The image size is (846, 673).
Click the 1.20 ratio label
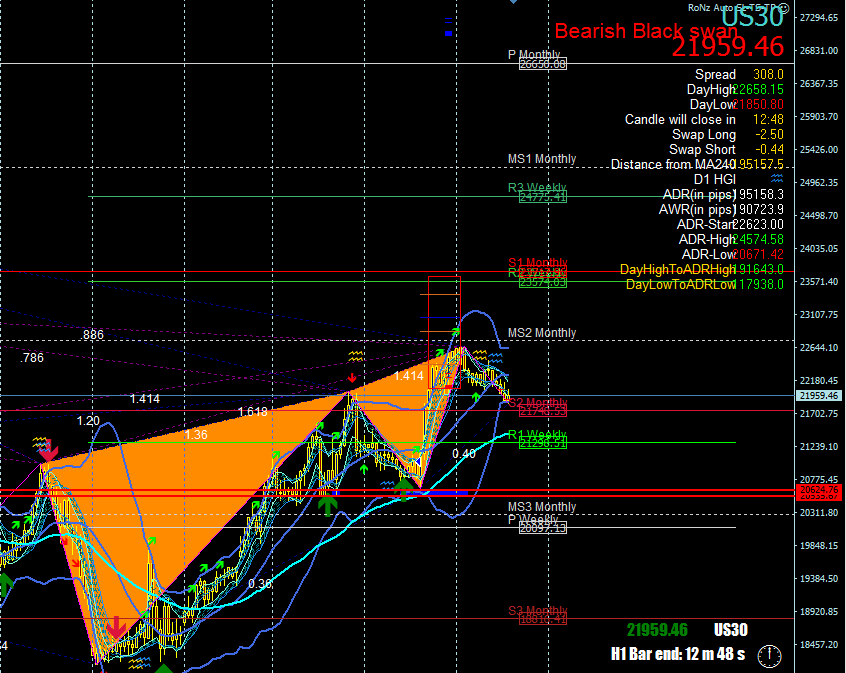coord(88,421)
